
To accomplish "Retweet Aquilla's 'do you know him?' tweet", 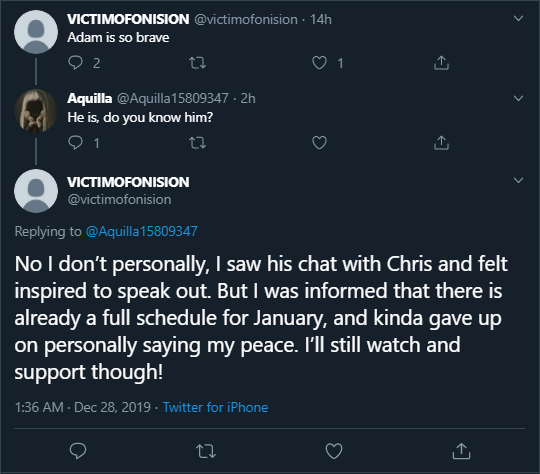I will point(197,143).
